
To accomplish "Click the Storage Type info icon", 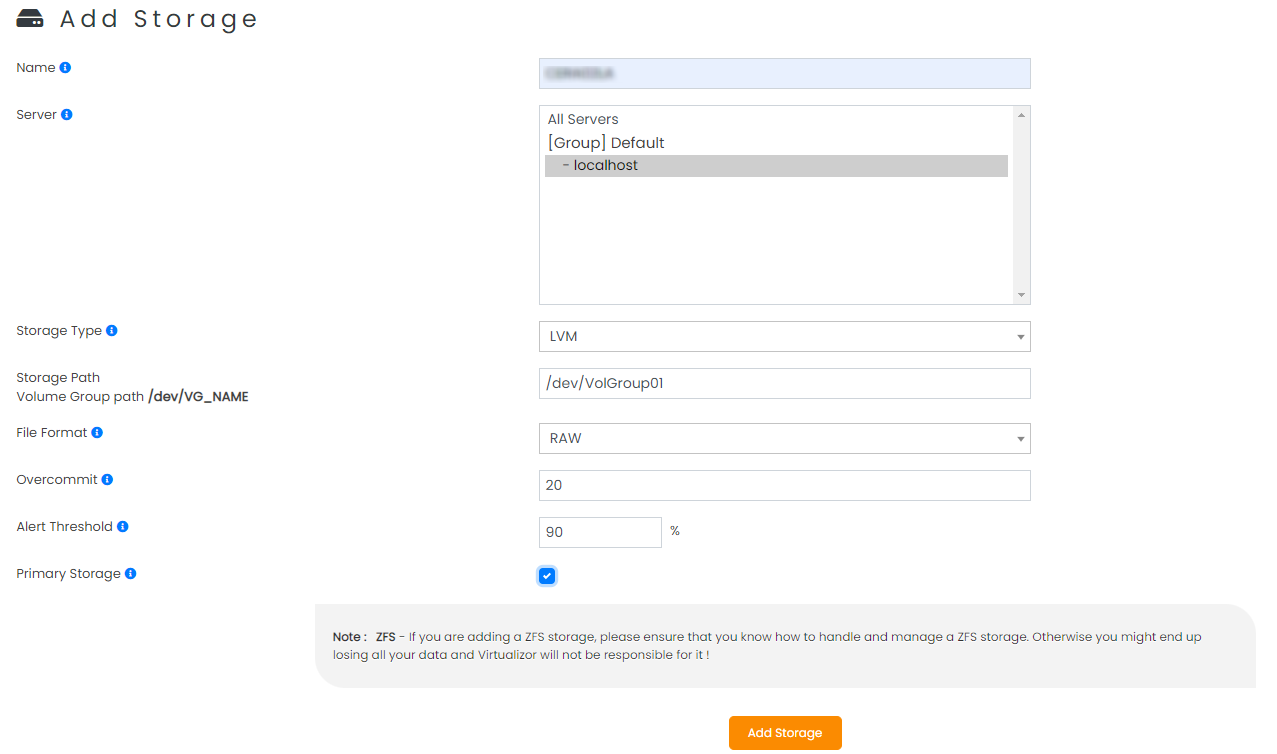I will point(113,330).
